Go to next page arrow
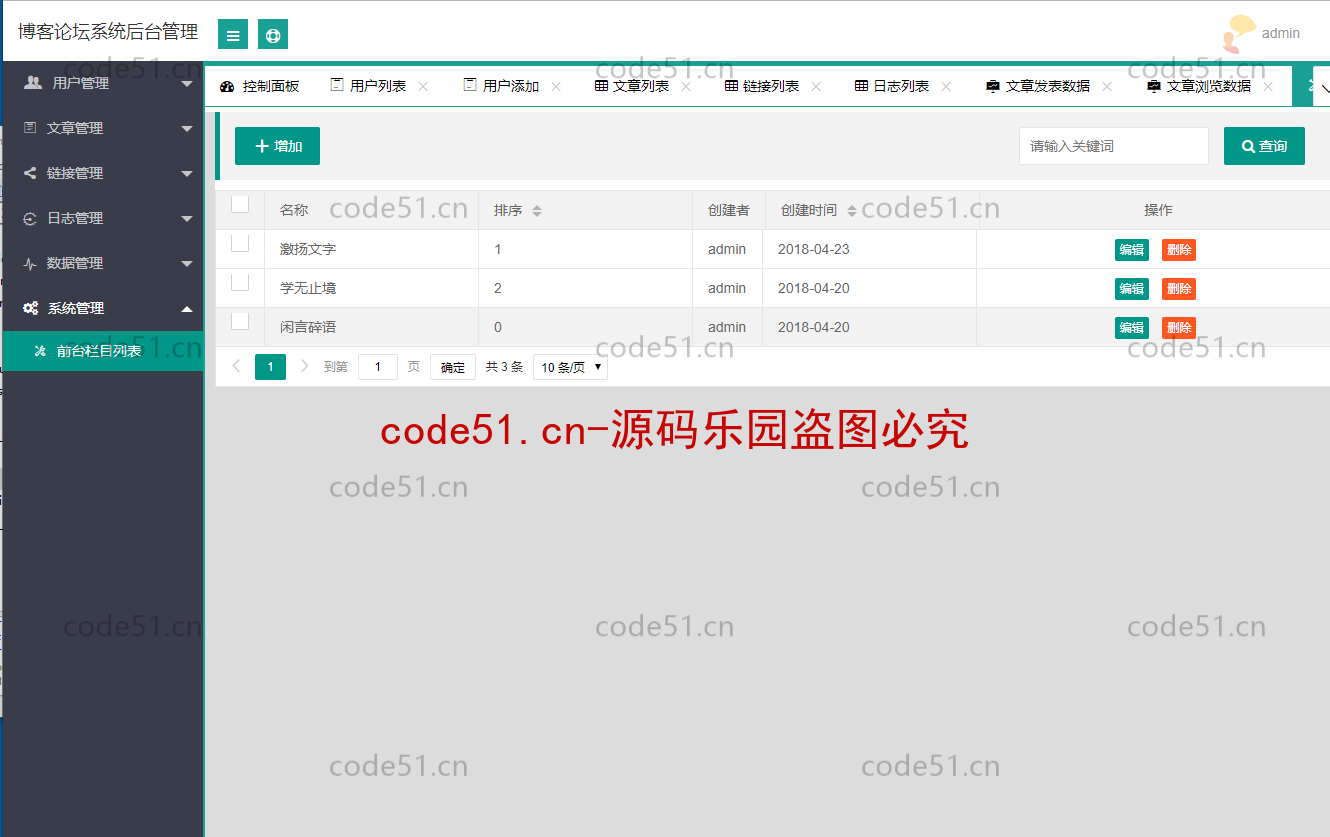Screen dimensions: 1330x837 305,367
